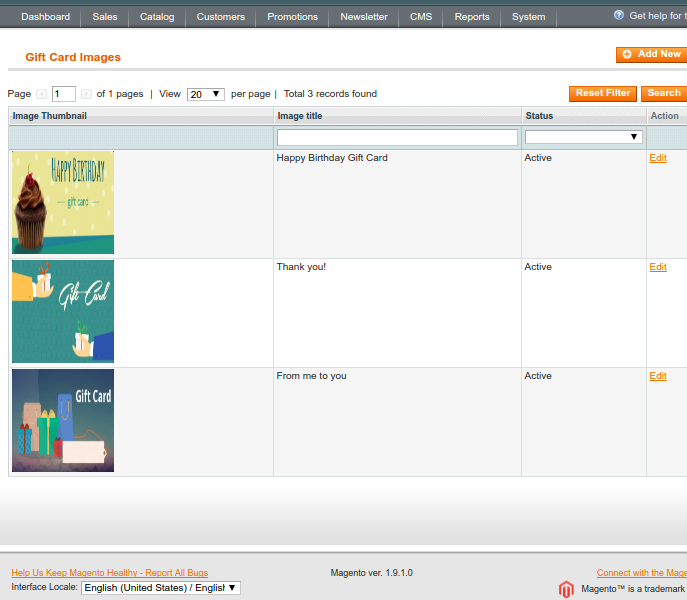
Task: Open the Catalog menu
Action: (157, 17)
